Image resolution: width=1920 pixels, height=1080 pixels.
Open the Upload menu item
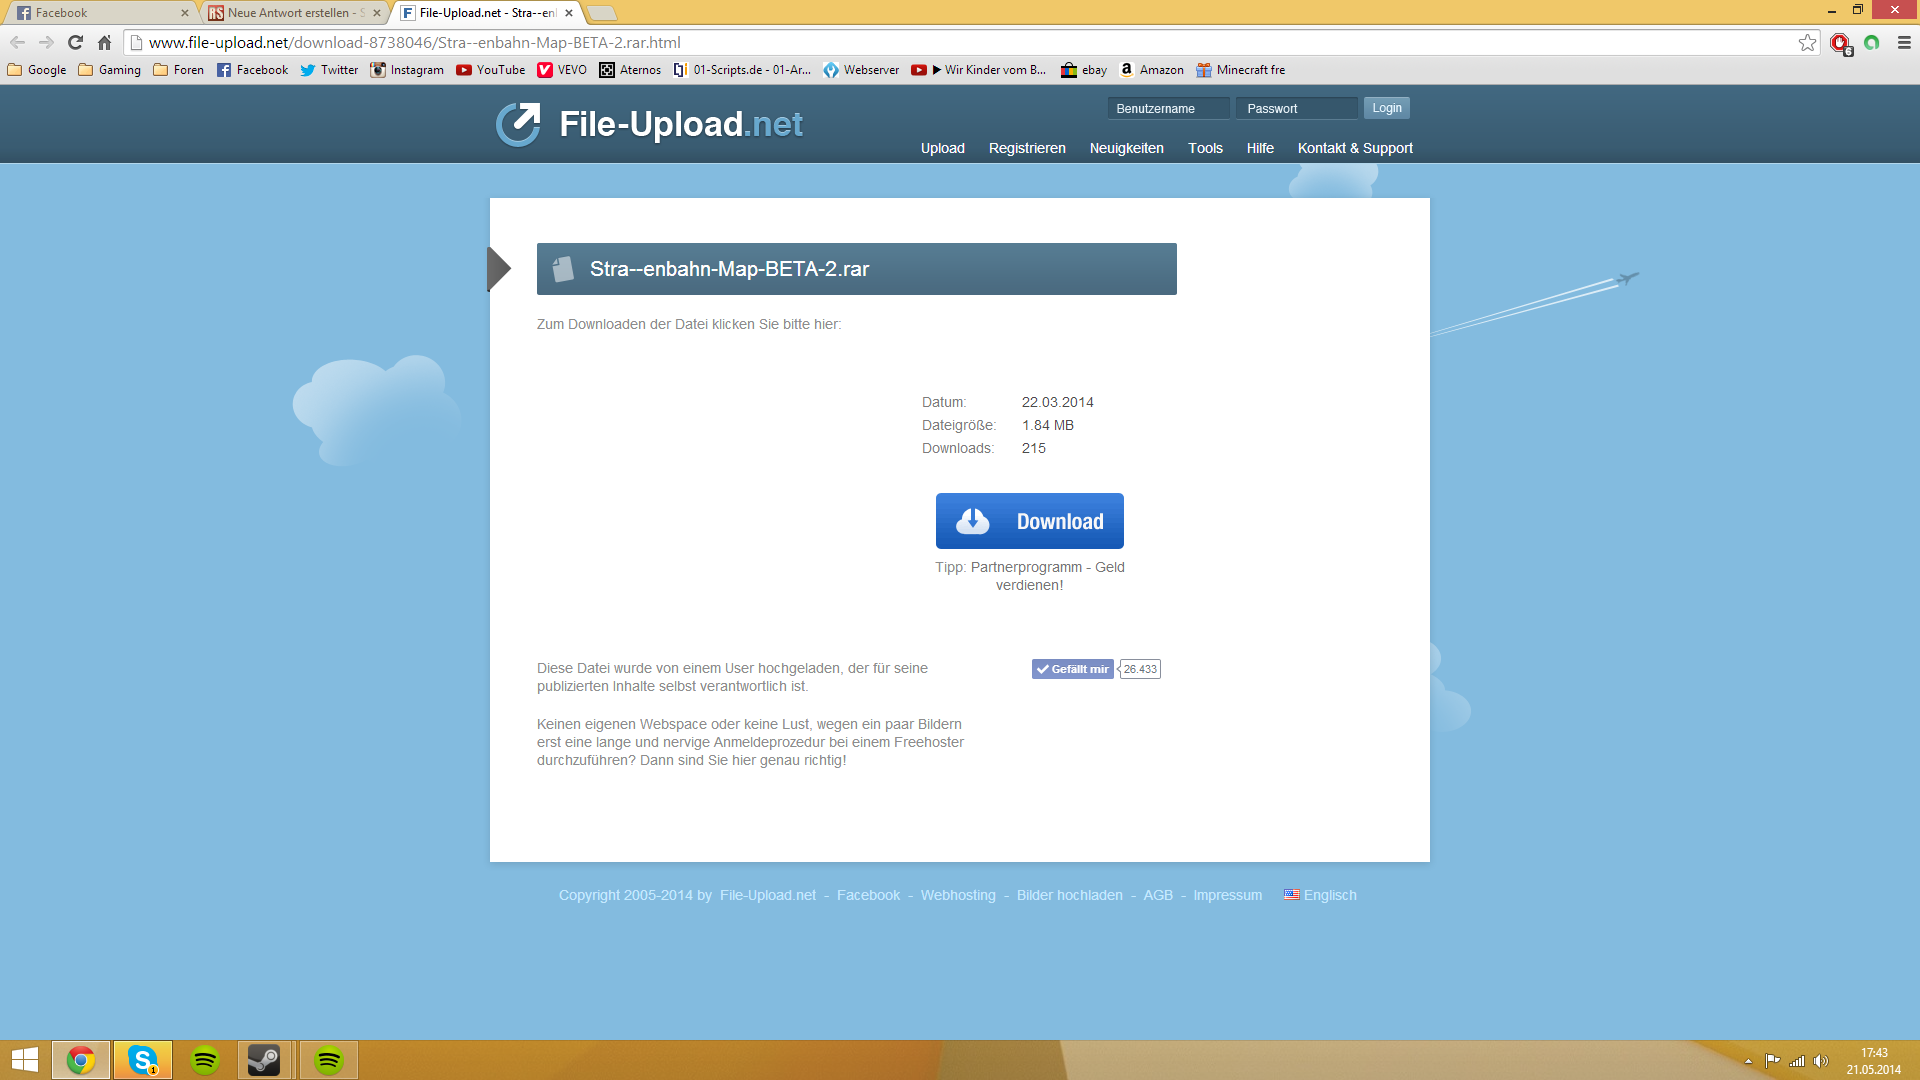(x=942, y=148)
